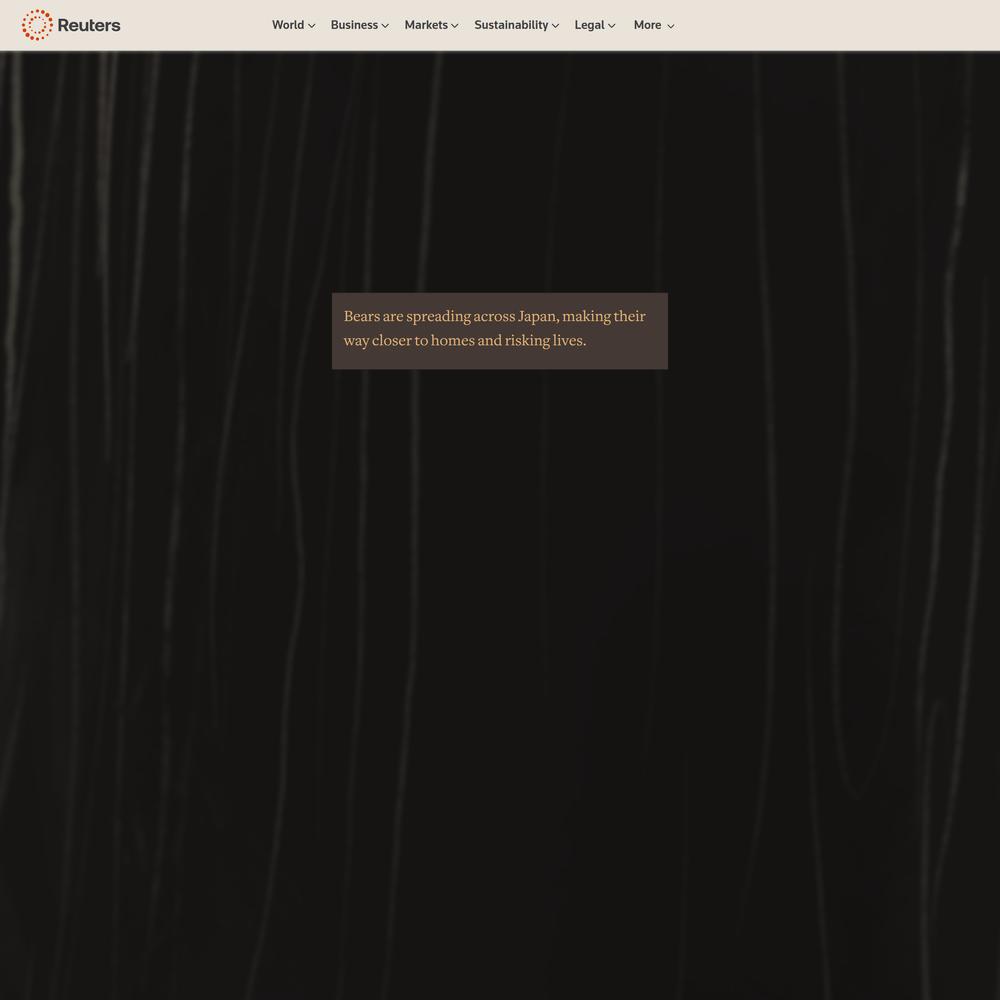Open the Business menu
This screenshot has width=1000, height=1000.
[x=354, y=25]
